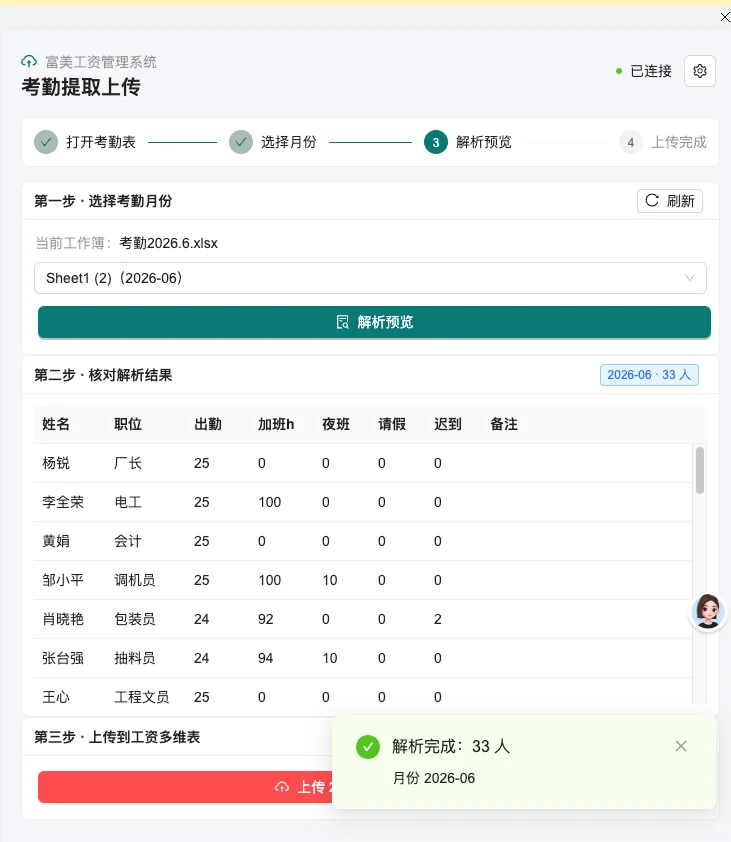Select the 邹小平 name cell
Image resolution: width=731 pixels, height=842 pixels.
63,580
